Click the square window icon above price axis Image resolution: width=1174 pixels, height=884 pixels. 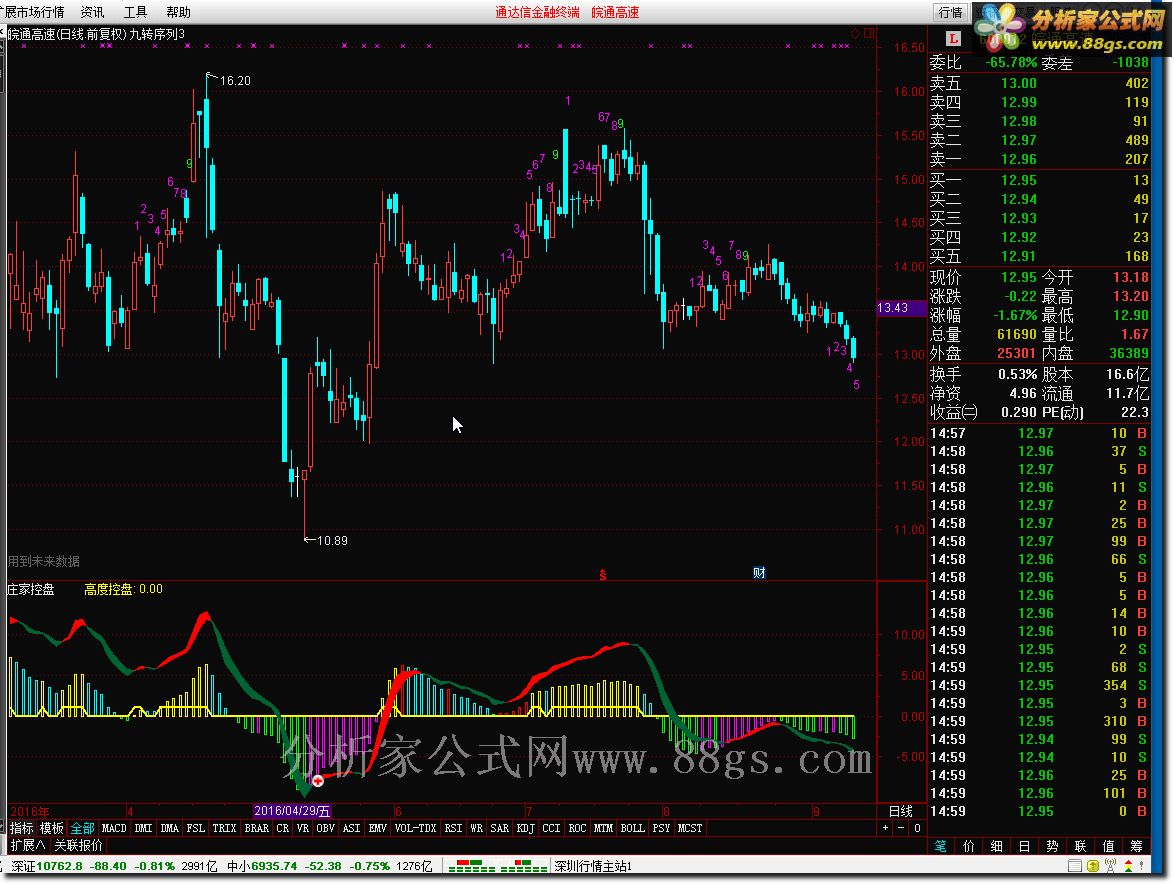(x=869, y=33)
